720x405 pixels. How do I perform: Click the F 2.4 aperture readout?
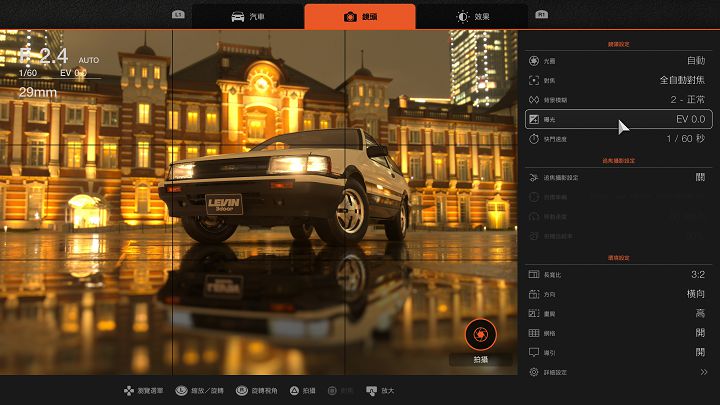[44, 56]
